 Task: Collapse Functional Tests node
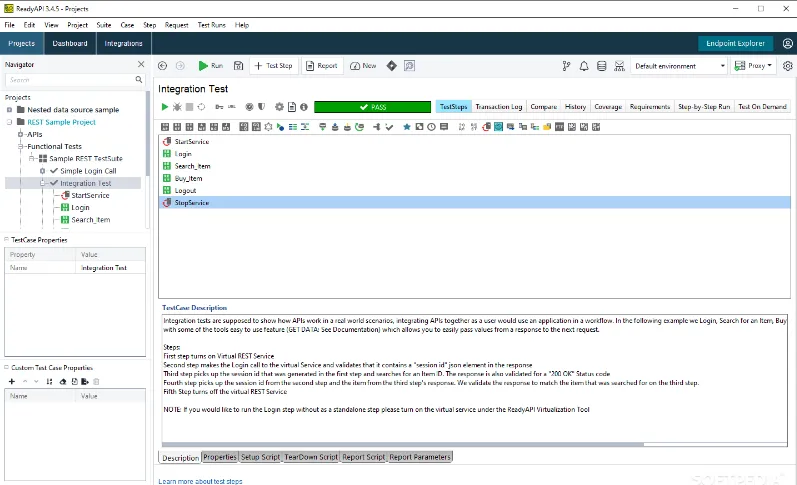click(20, 146)
